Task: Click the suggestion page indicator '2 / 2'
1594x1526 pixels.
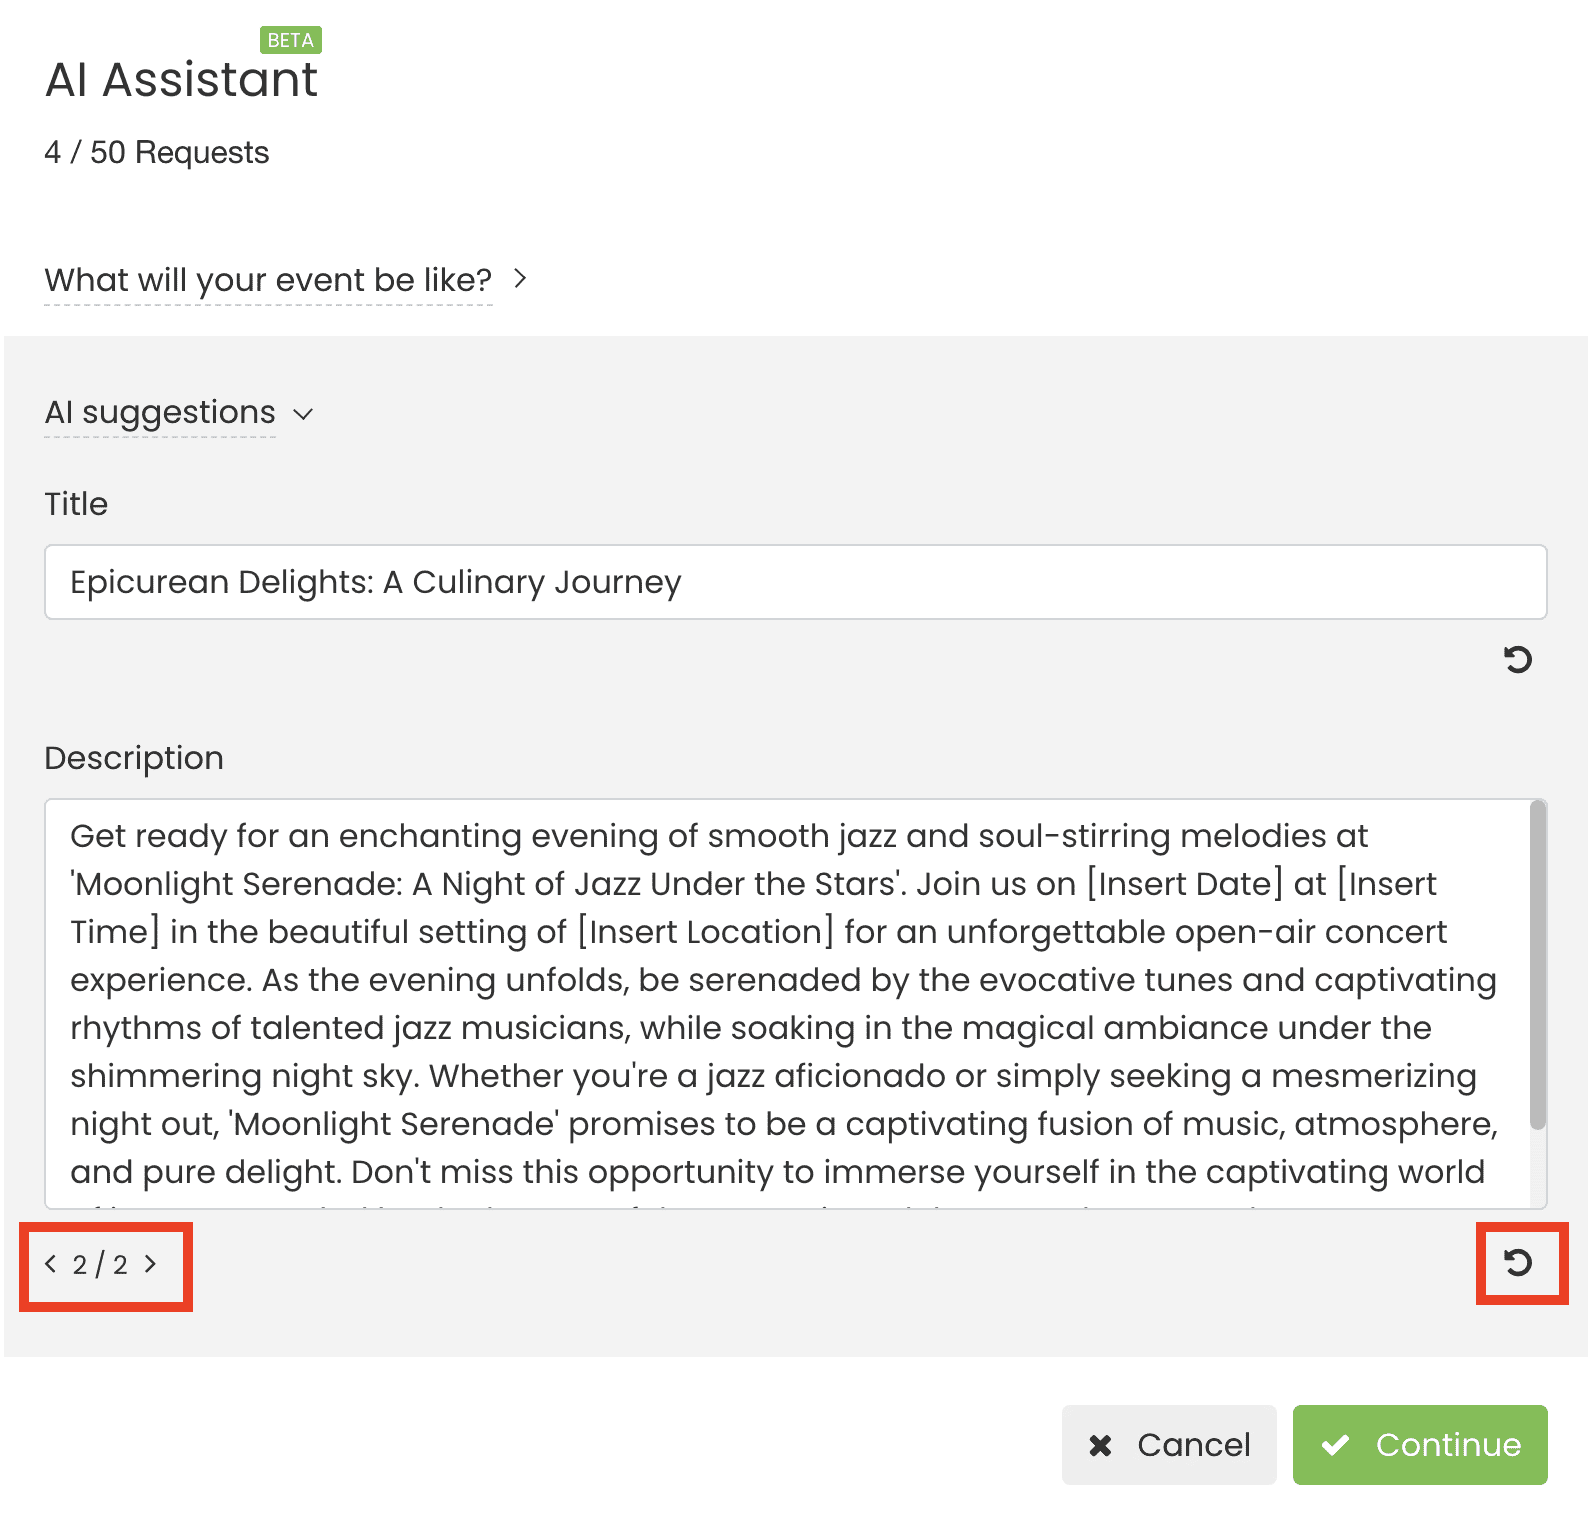Action: 100,1264
